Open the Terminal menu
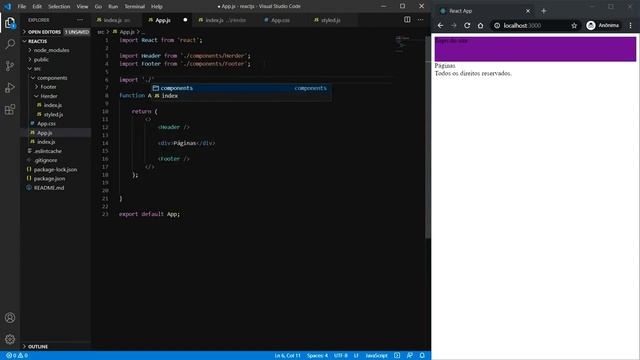This screenshot has height=360, width=640. tap(135, 7)
